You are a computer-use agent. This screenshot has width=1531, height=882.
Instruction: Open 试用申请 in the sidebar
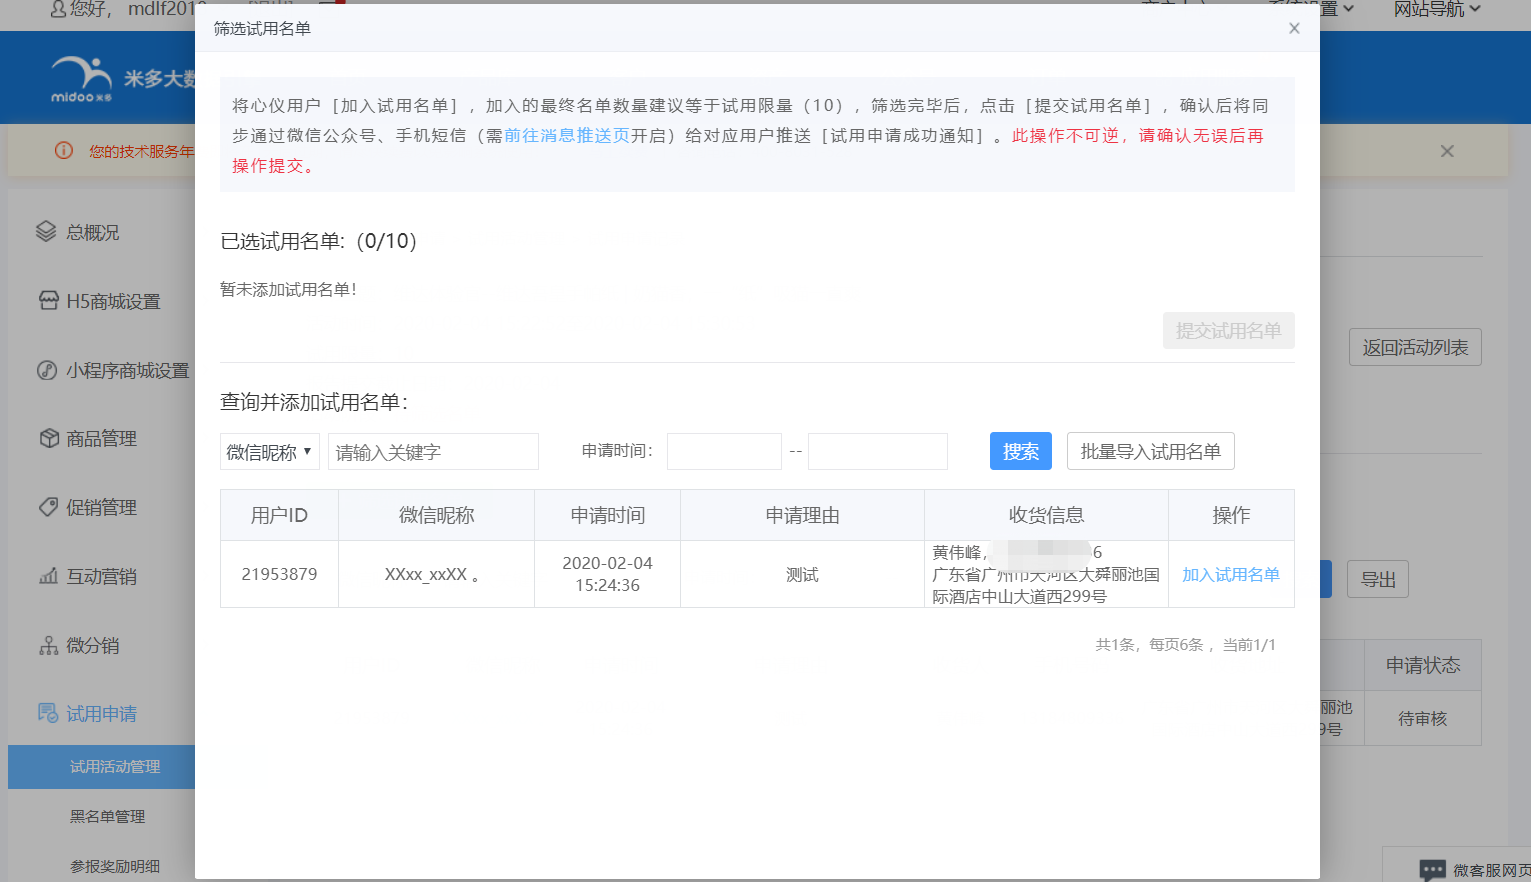[x=101, y=713]
